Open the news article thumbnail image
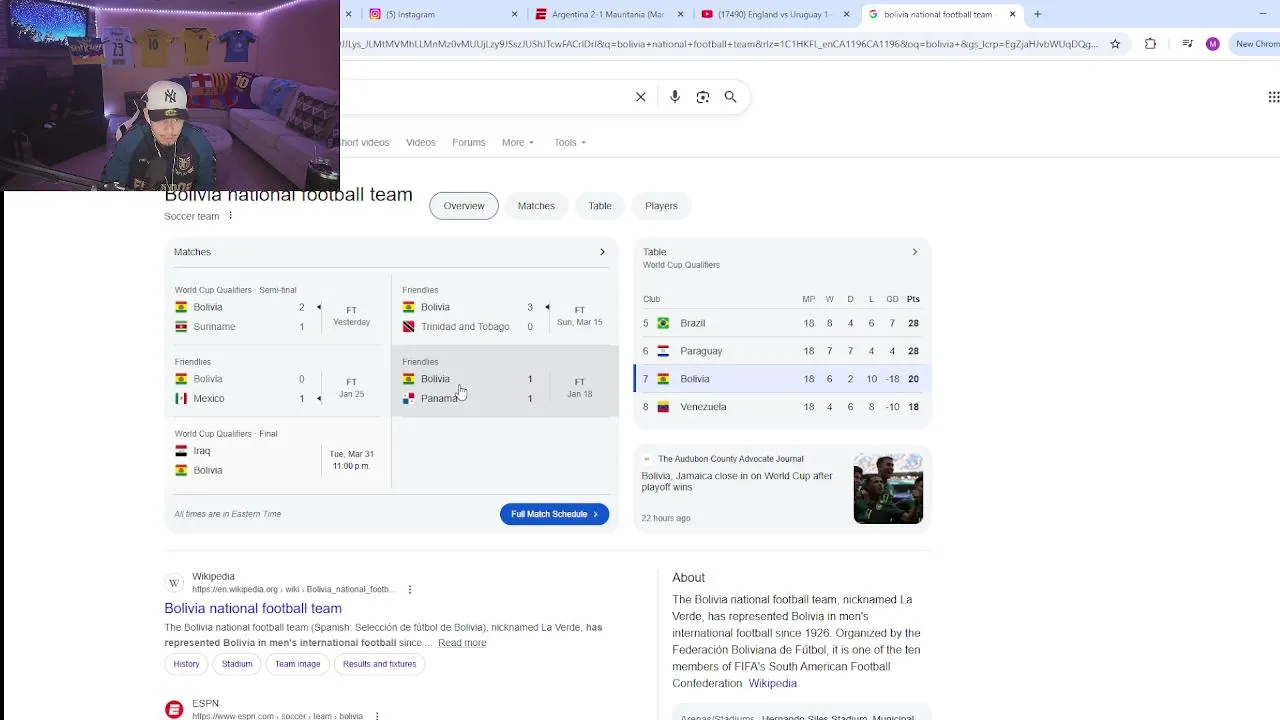Image resolution: width=1280 pixels, height=720 pixels. (x=888, y=489)
